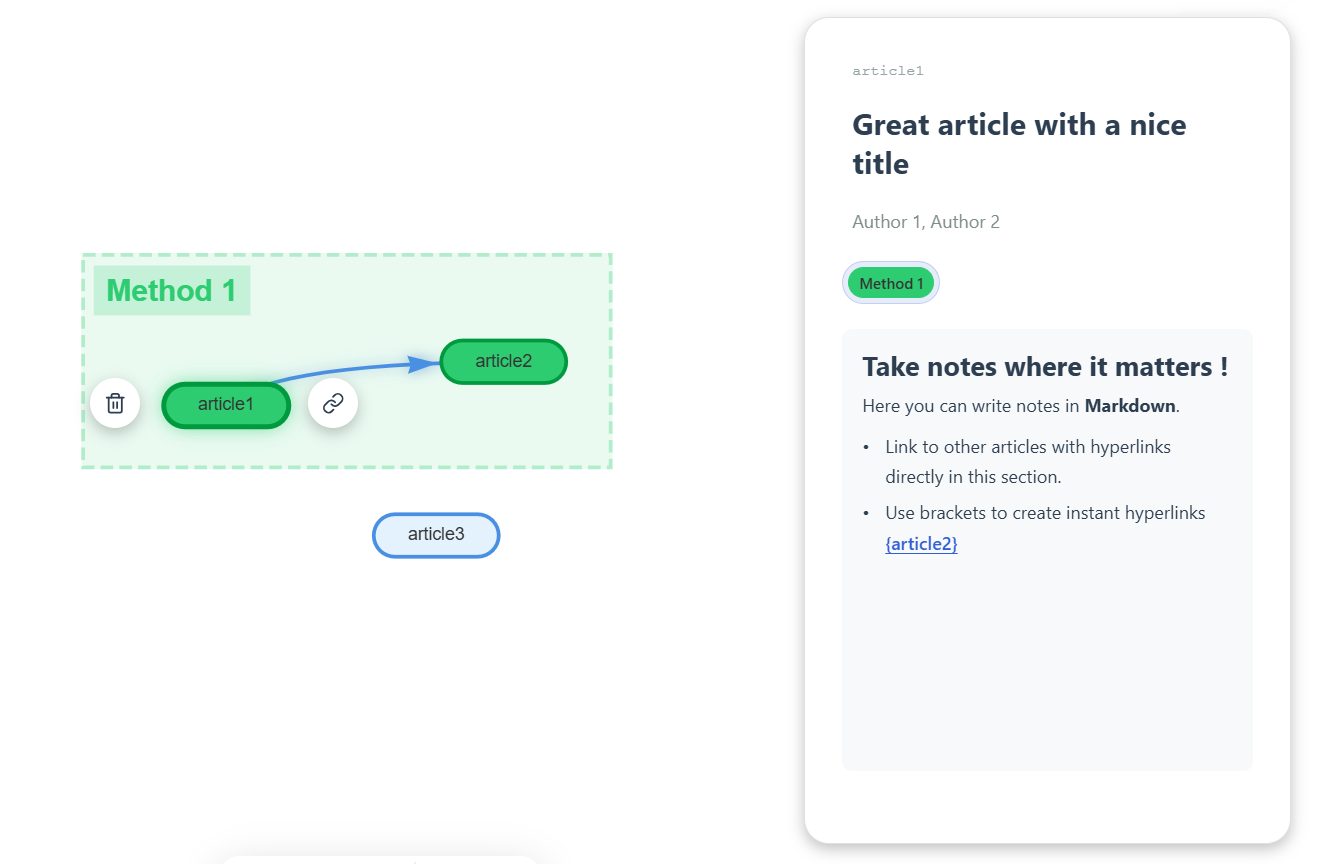
Task: Select the article1 node on the canvas
Action: (x=225, y=404)
